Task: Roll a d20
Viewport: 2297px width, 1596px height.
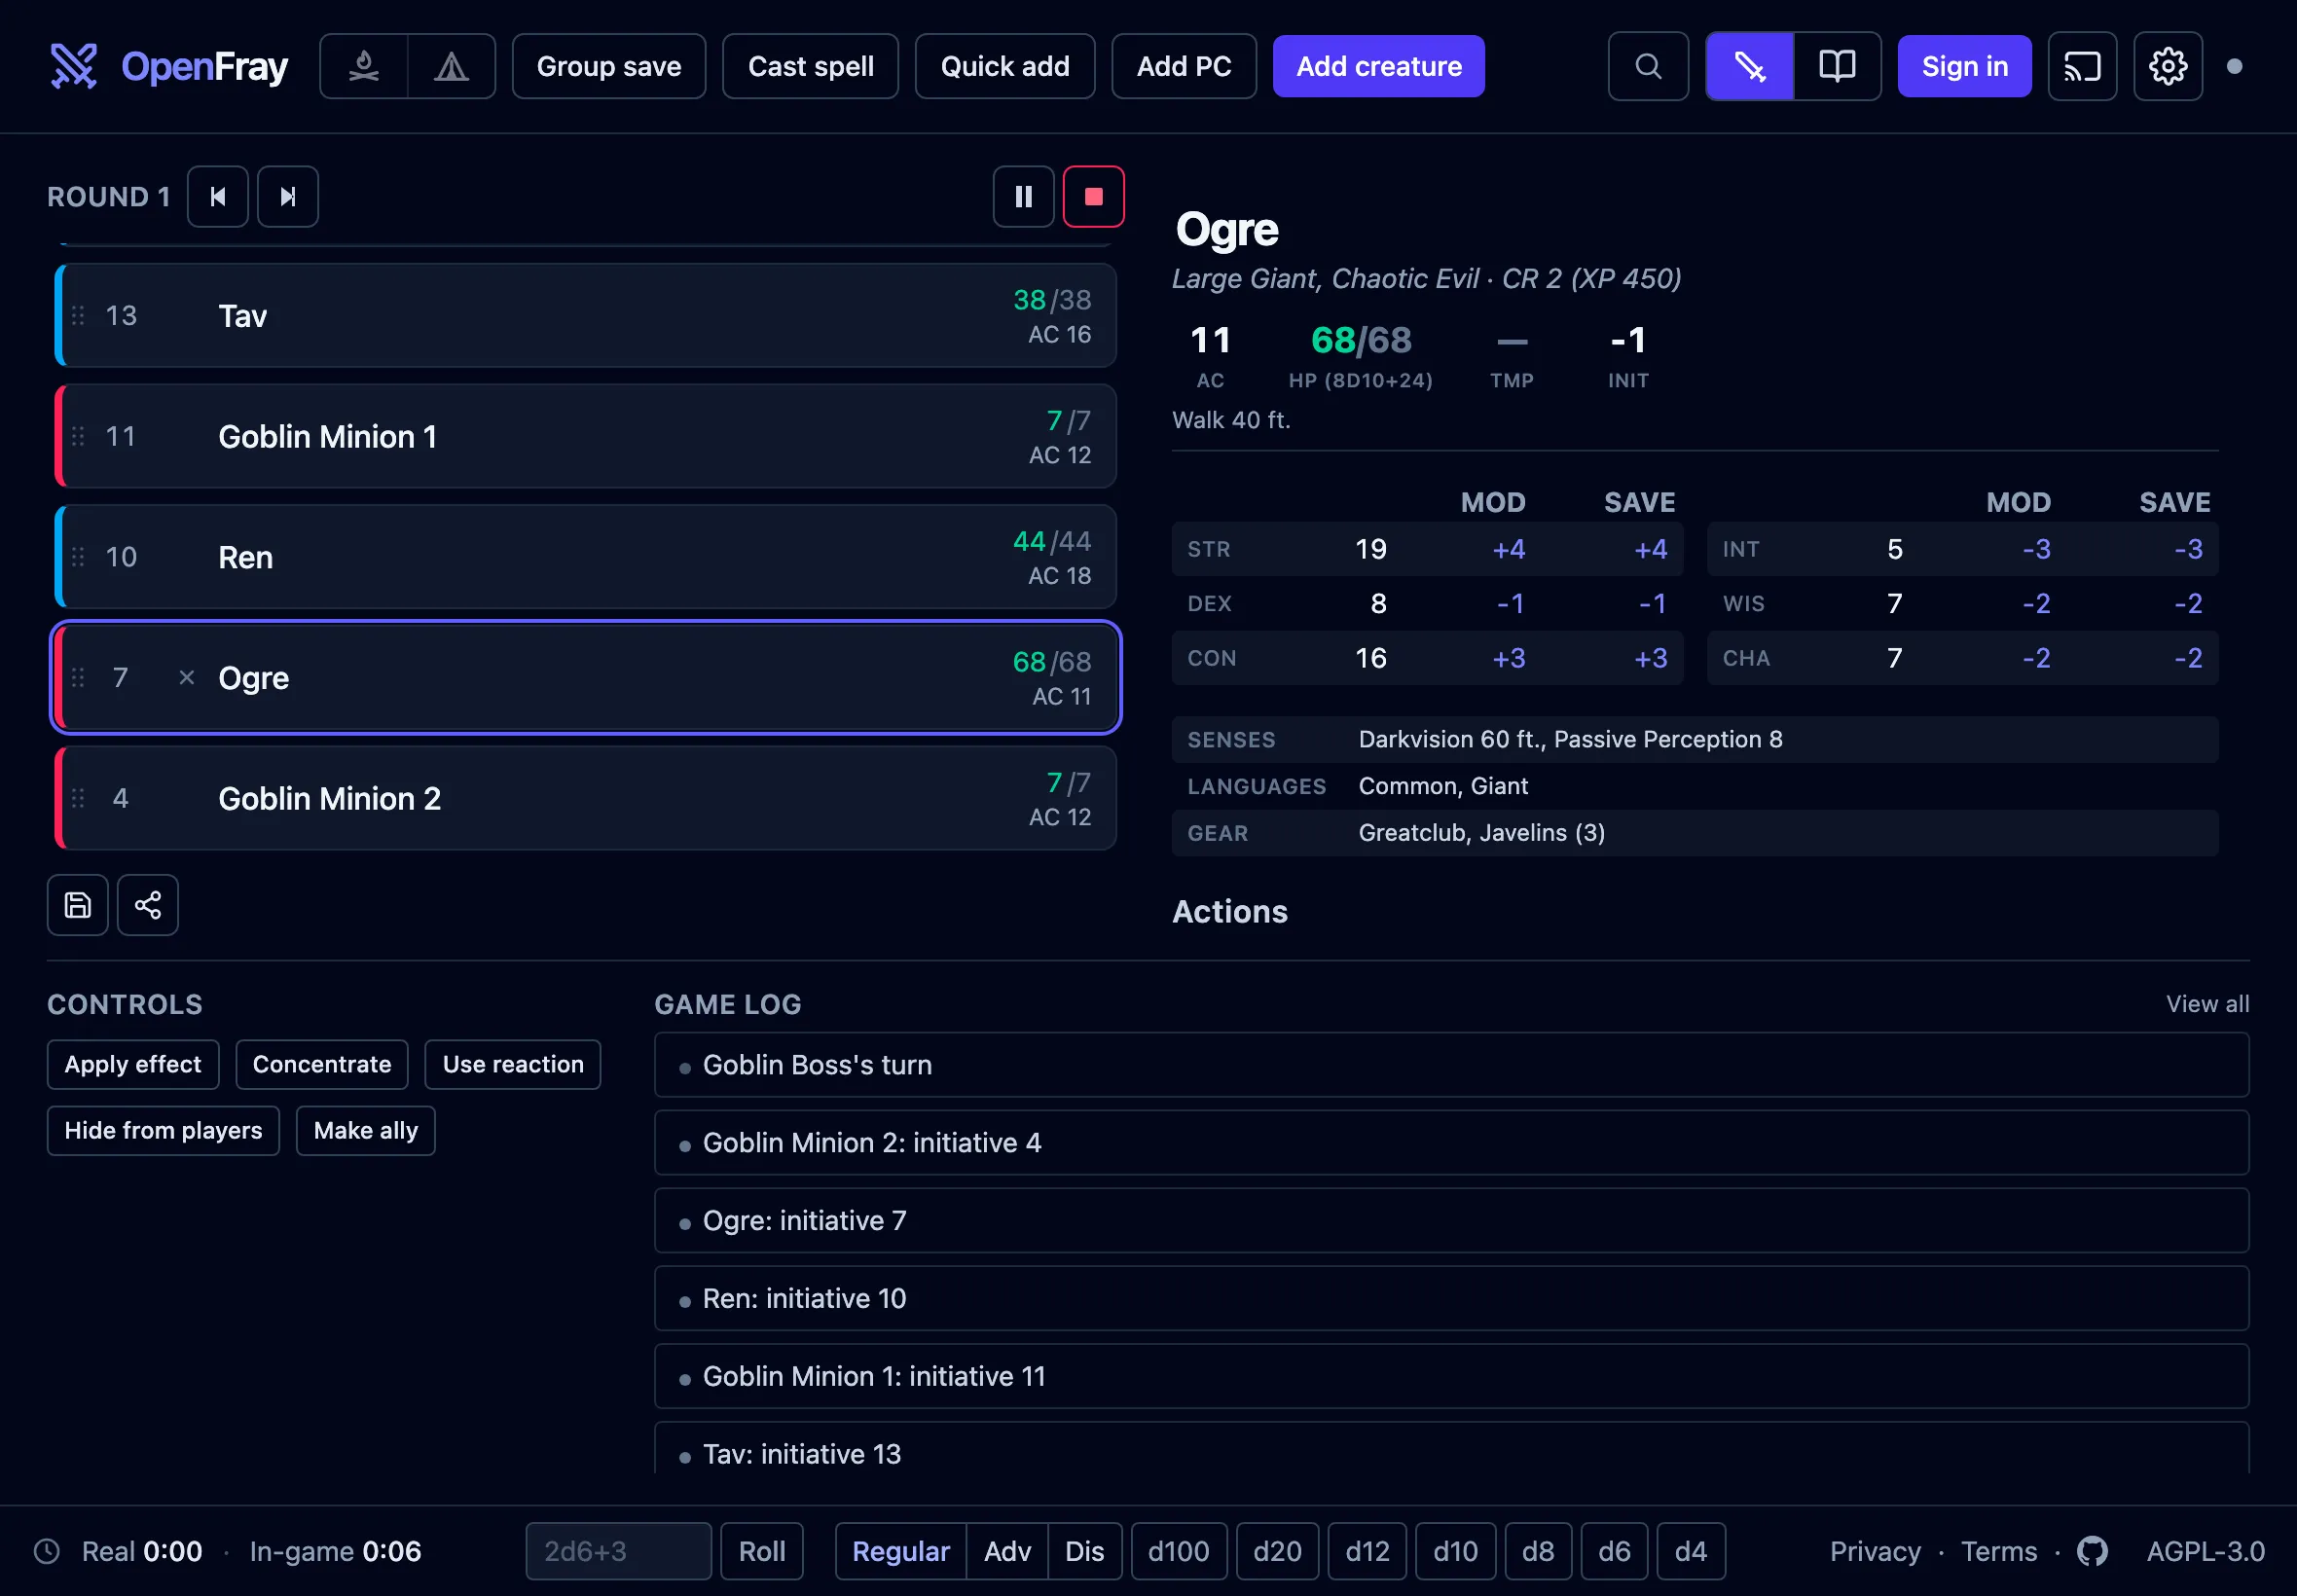Action: tap(1277, 1551)
